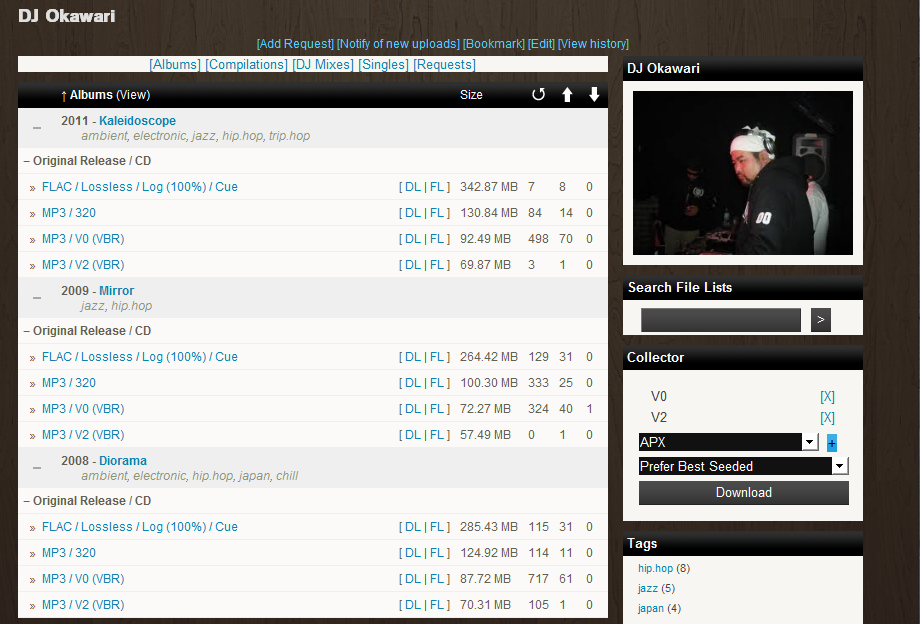920x624 pixels.
Task: Remove V2 from the Collector list
Action: pos(827,418)
